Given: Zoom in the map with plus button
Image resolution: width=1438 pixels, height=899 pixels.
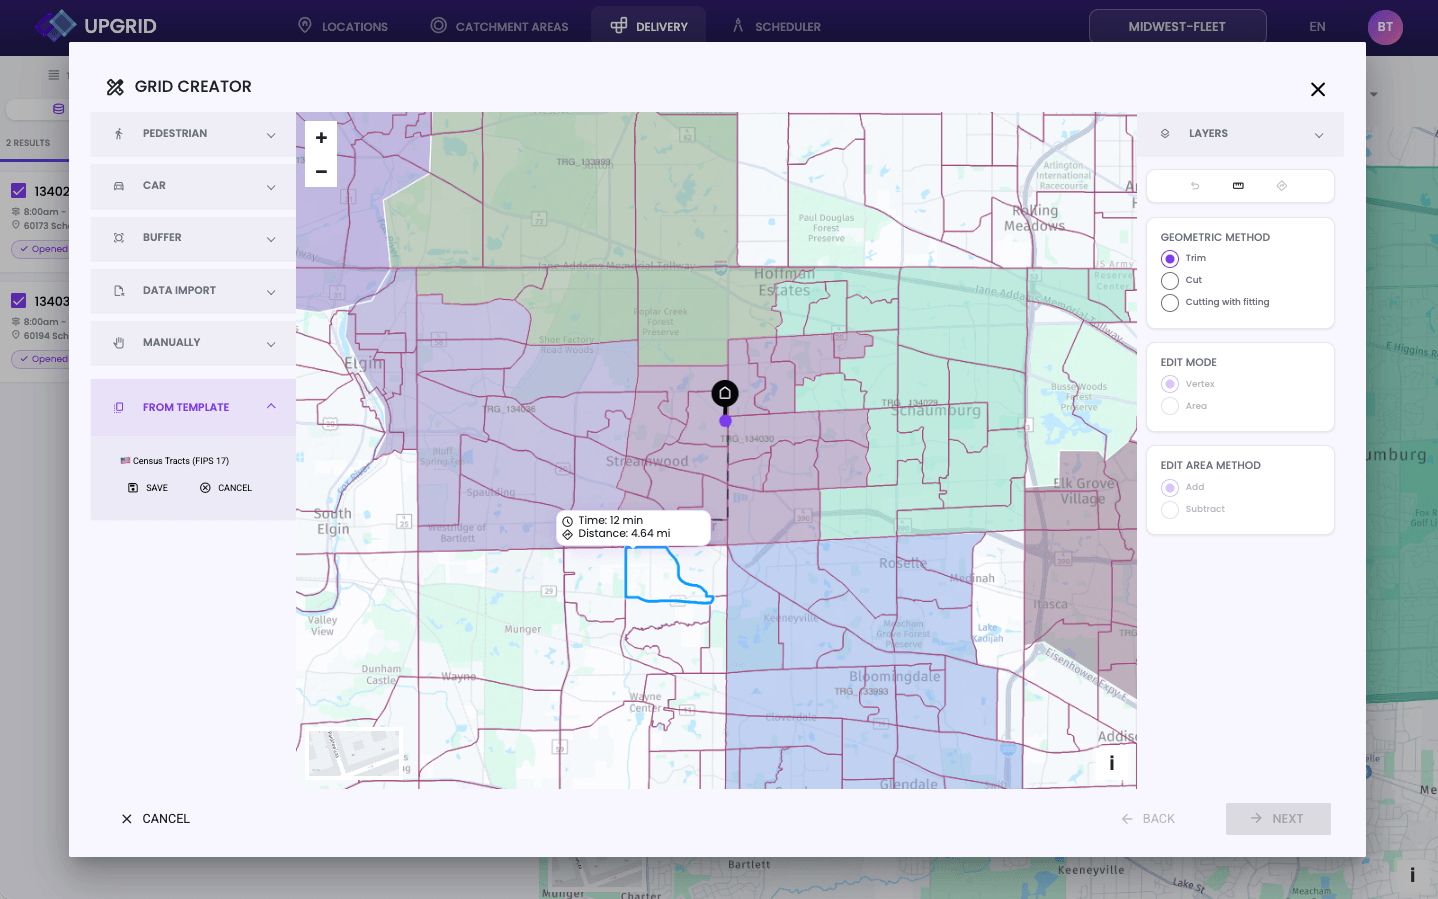Looking at the screenshot, I should point(321,138).
